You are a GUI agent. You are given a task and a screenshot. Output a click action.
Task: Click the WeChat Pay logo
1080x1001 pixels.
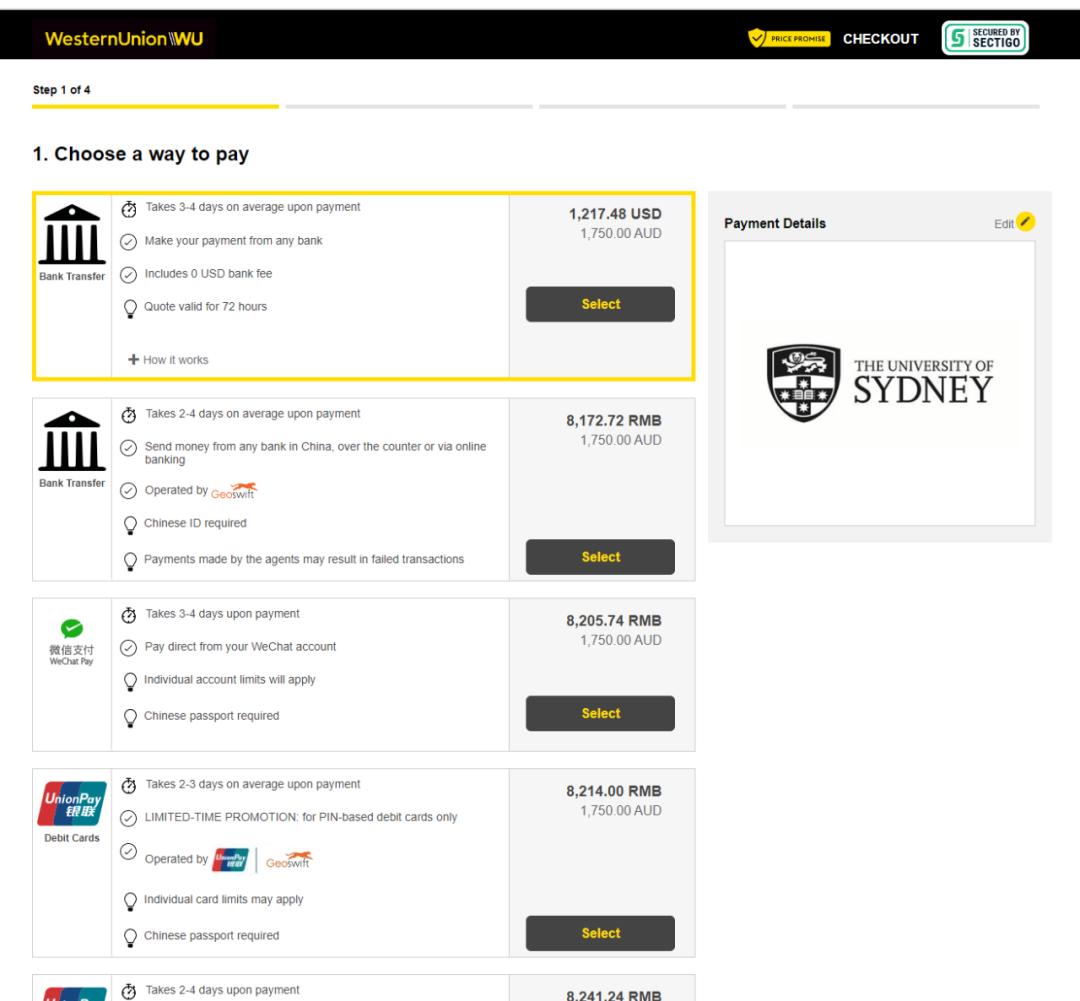pyautogui.click(x=72, y=642)
